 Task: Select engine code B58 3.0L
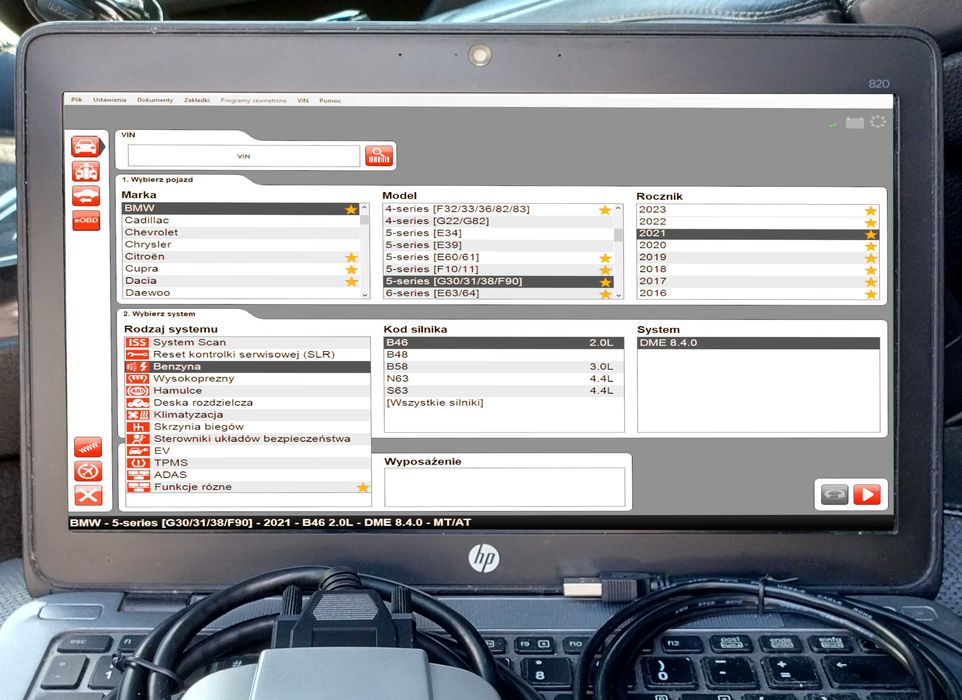click(x=504, y=367)
